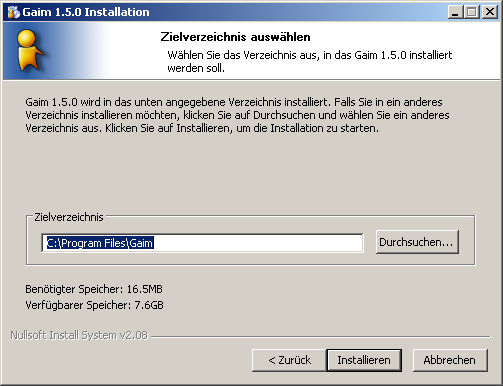The width and height of the screenshot is (503, 386).
Task: Click the 'Wählen Sie das Verzeichnis aus' subtitle
Action: 310,61
